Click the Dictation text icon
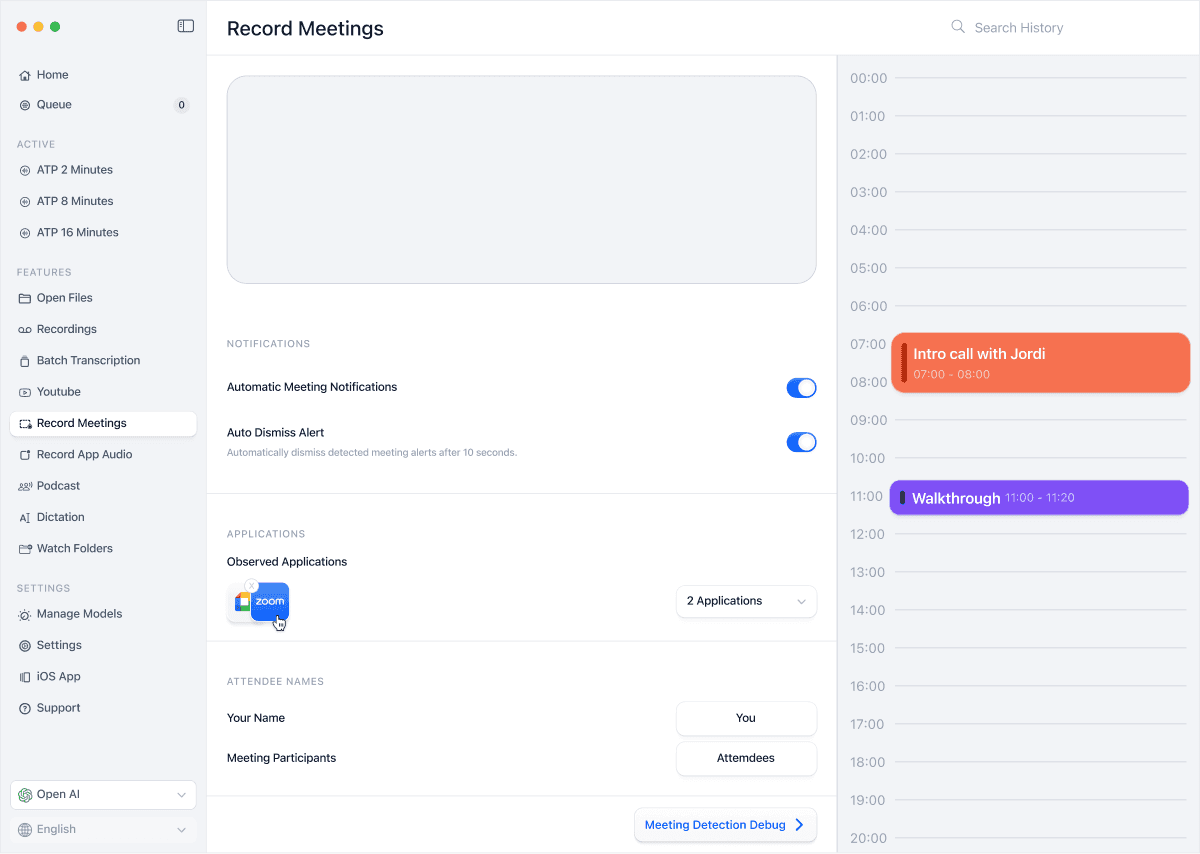This screenshot has height=854, width=1200. coord(25,518)
